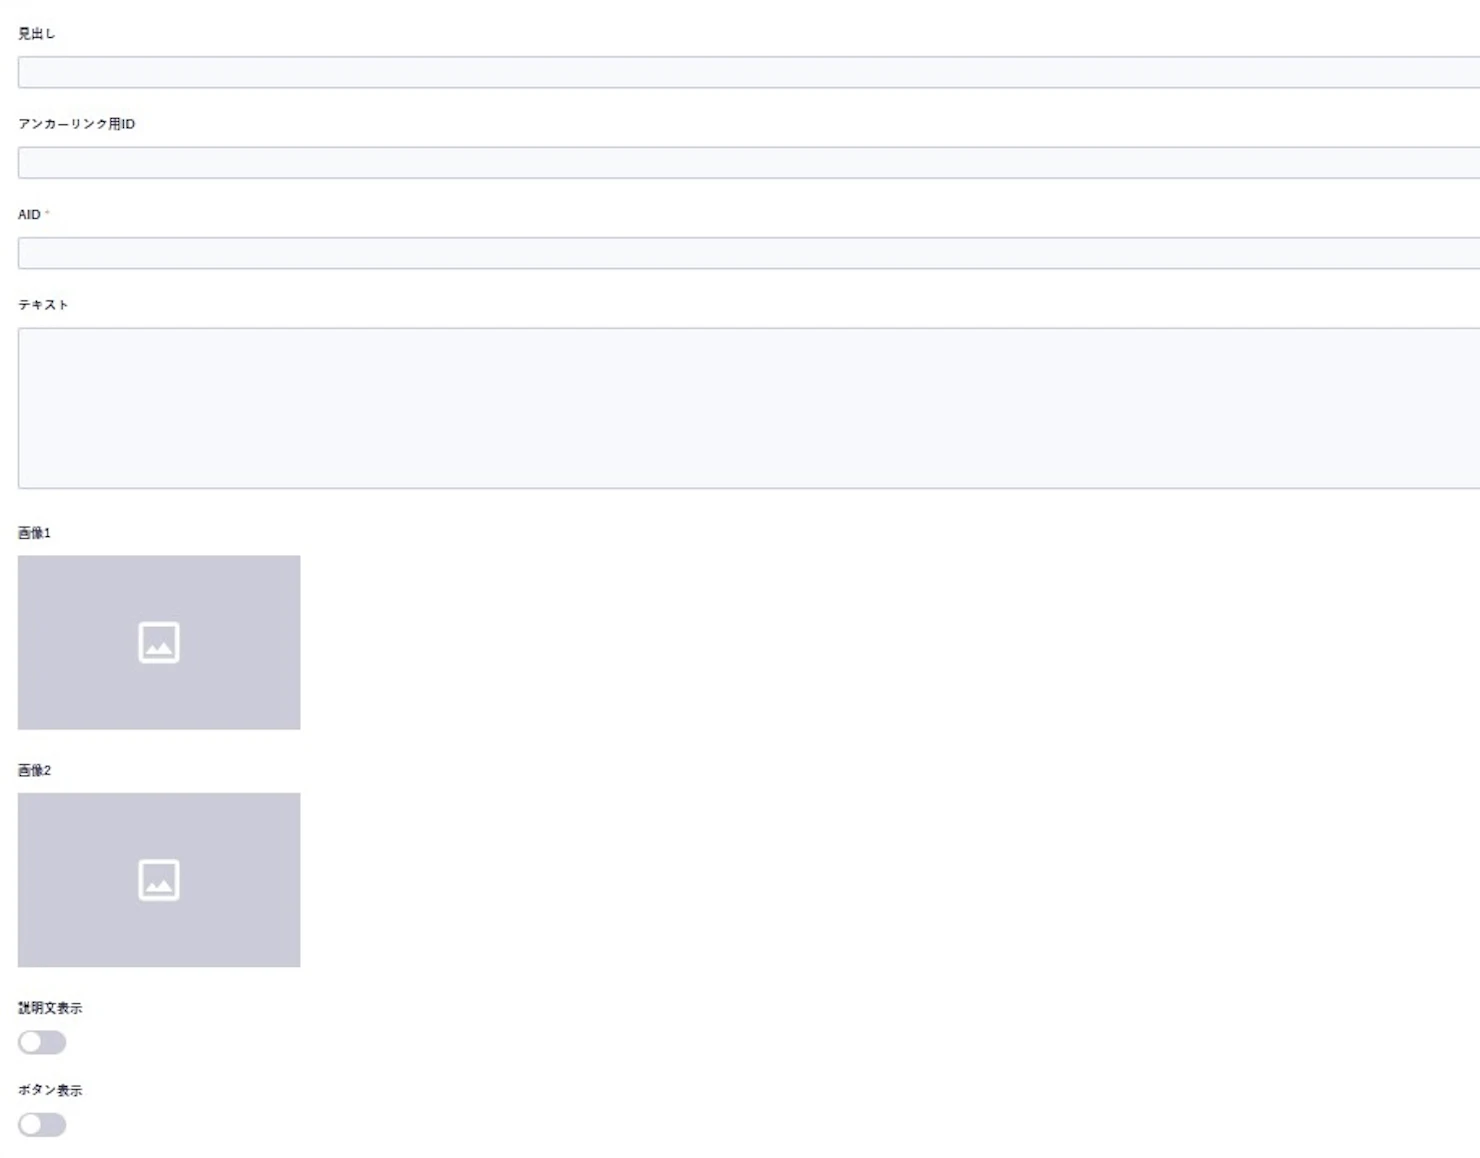Screen dimensions: 1480x1158
Task: Enable the 説明文表示 toggle switch
Action: [x=42, y=1042]
